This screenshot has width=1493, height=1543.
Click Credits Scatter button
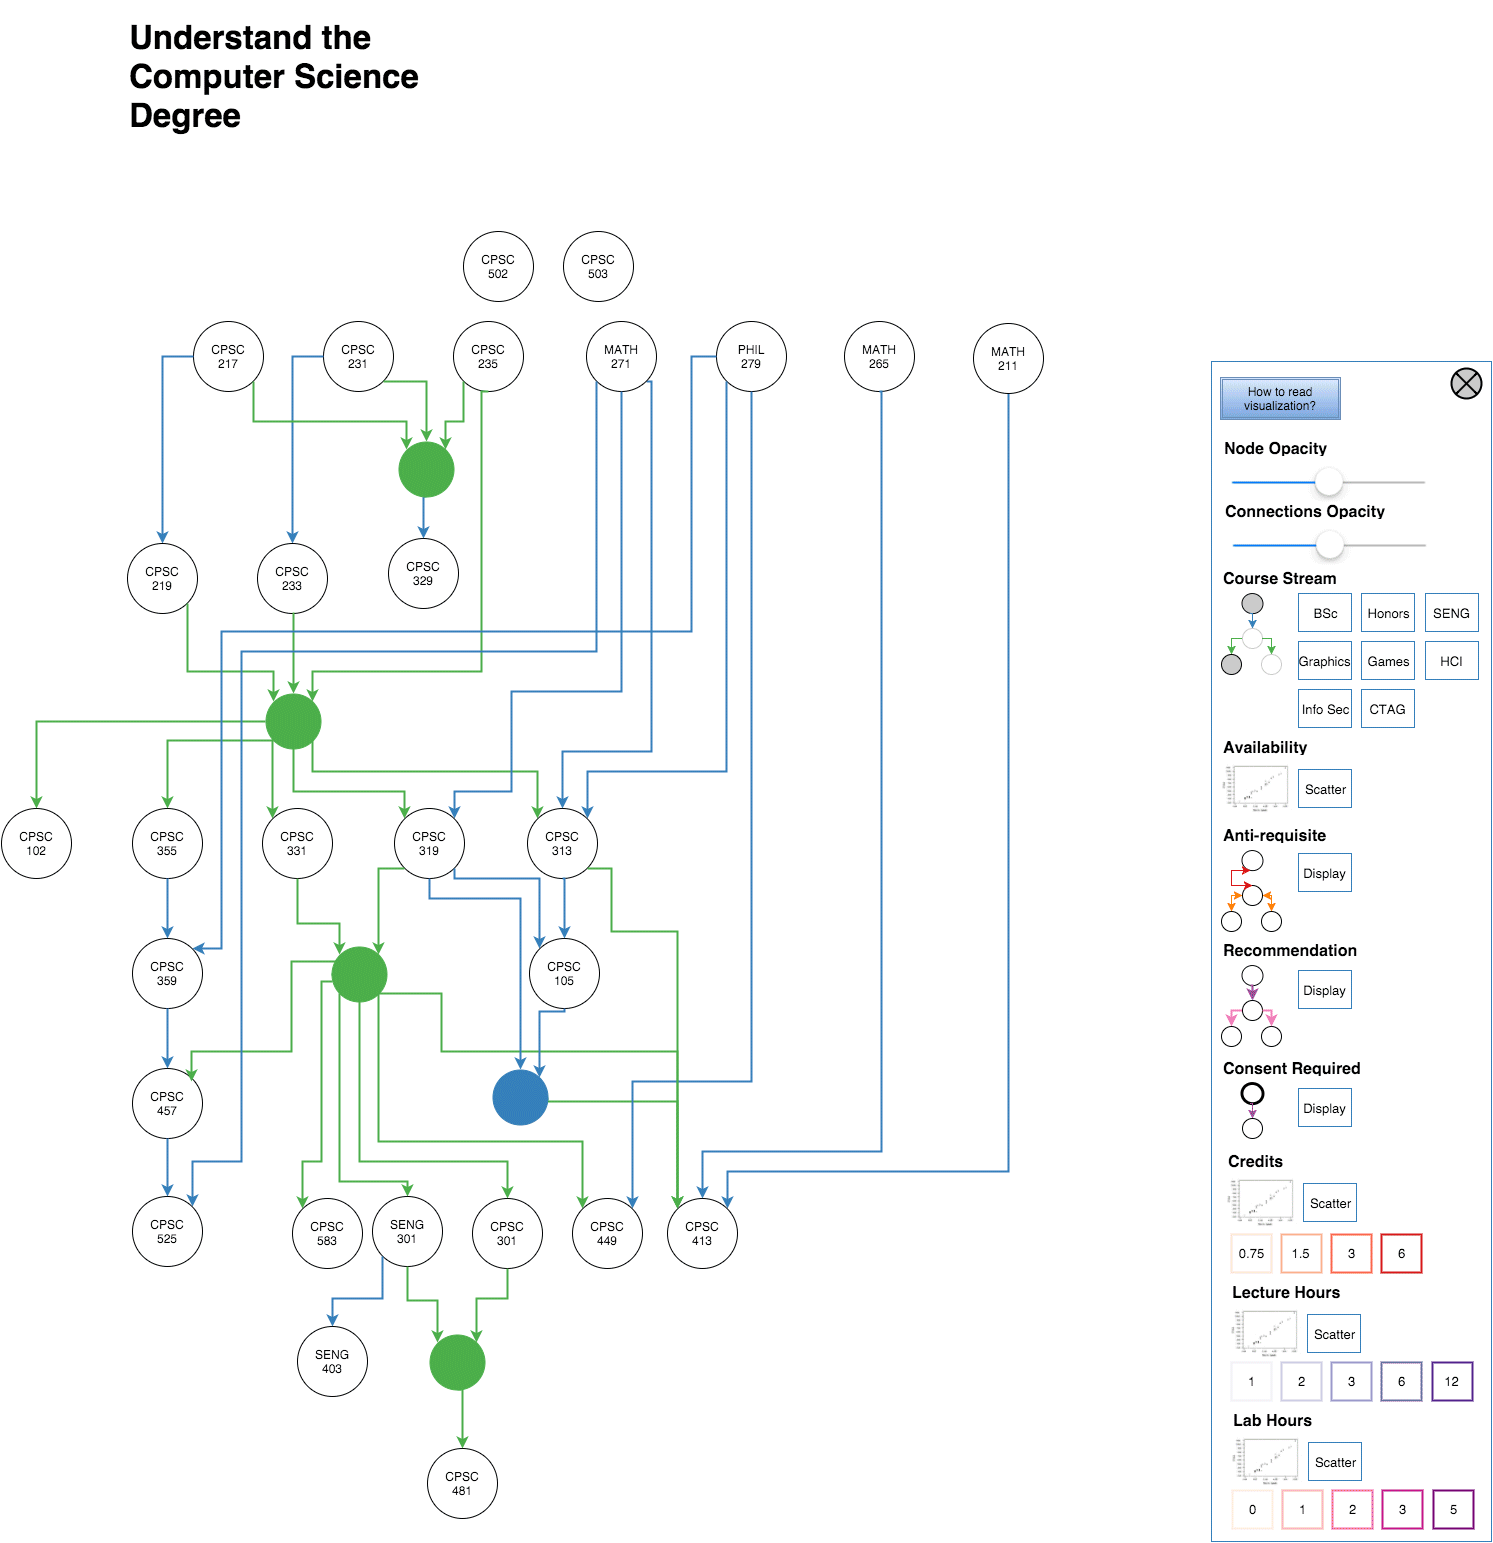tap(1330, 1203)
